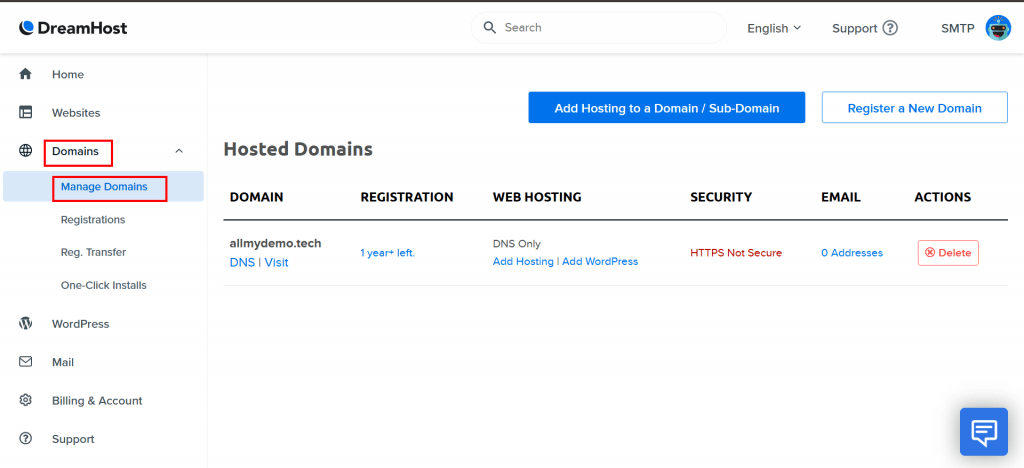Screen dimensions: 1024x468
Task: Click the Mail envelope icon in sidebar
Action: 25,362
